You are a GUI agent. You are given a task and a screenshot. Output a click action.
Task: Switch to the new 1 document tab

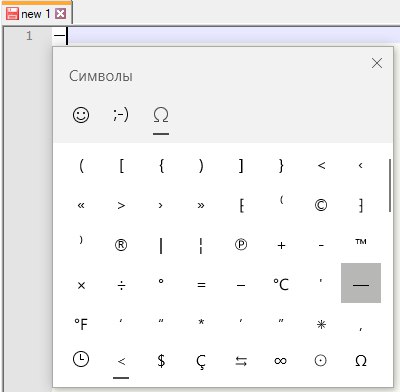coord(36,14)
